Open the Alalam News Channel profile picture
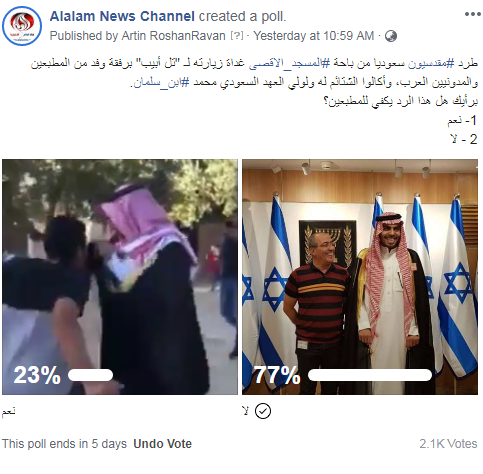483x474 pixels. pos(22,26)
